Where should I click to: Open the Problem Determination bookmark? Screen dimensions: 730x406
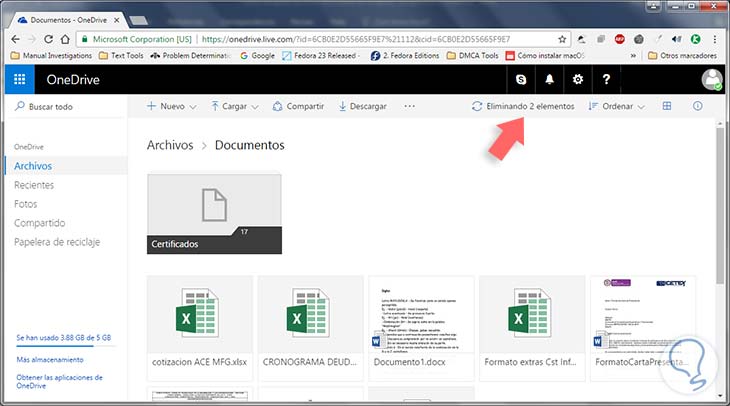[x=191, y=55]
